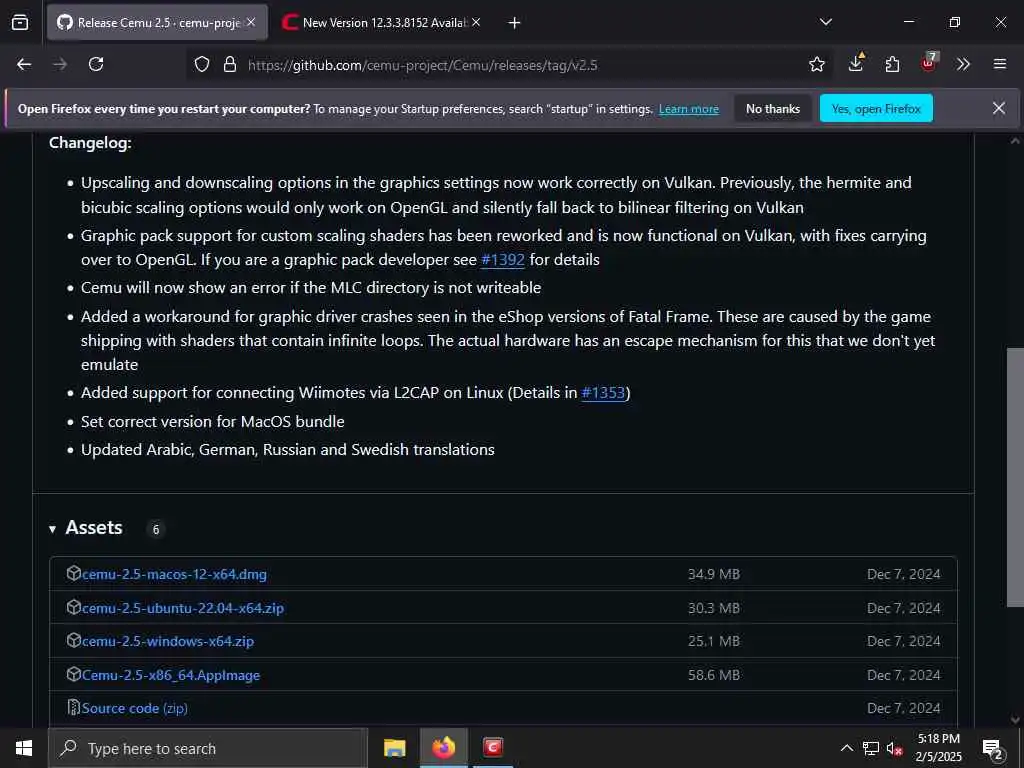The height and width of the screenshot is (768, 1024).
Task: Click the 34.9 MB file size
Action: click(714, 574)
